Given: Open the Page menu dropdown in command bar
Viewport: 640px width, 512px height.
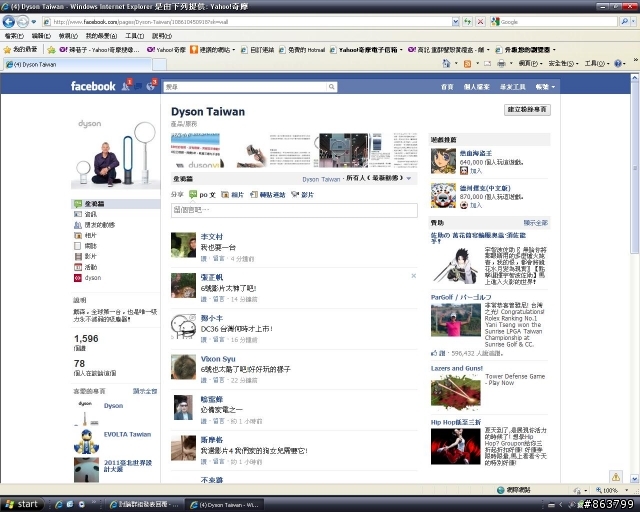Looking at the screenshot, I should (530, 63).
